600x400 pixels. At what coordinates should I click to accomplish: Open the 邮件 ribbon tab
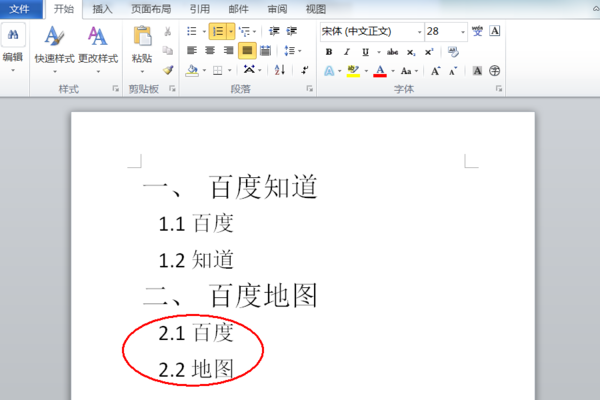(238, 9)
